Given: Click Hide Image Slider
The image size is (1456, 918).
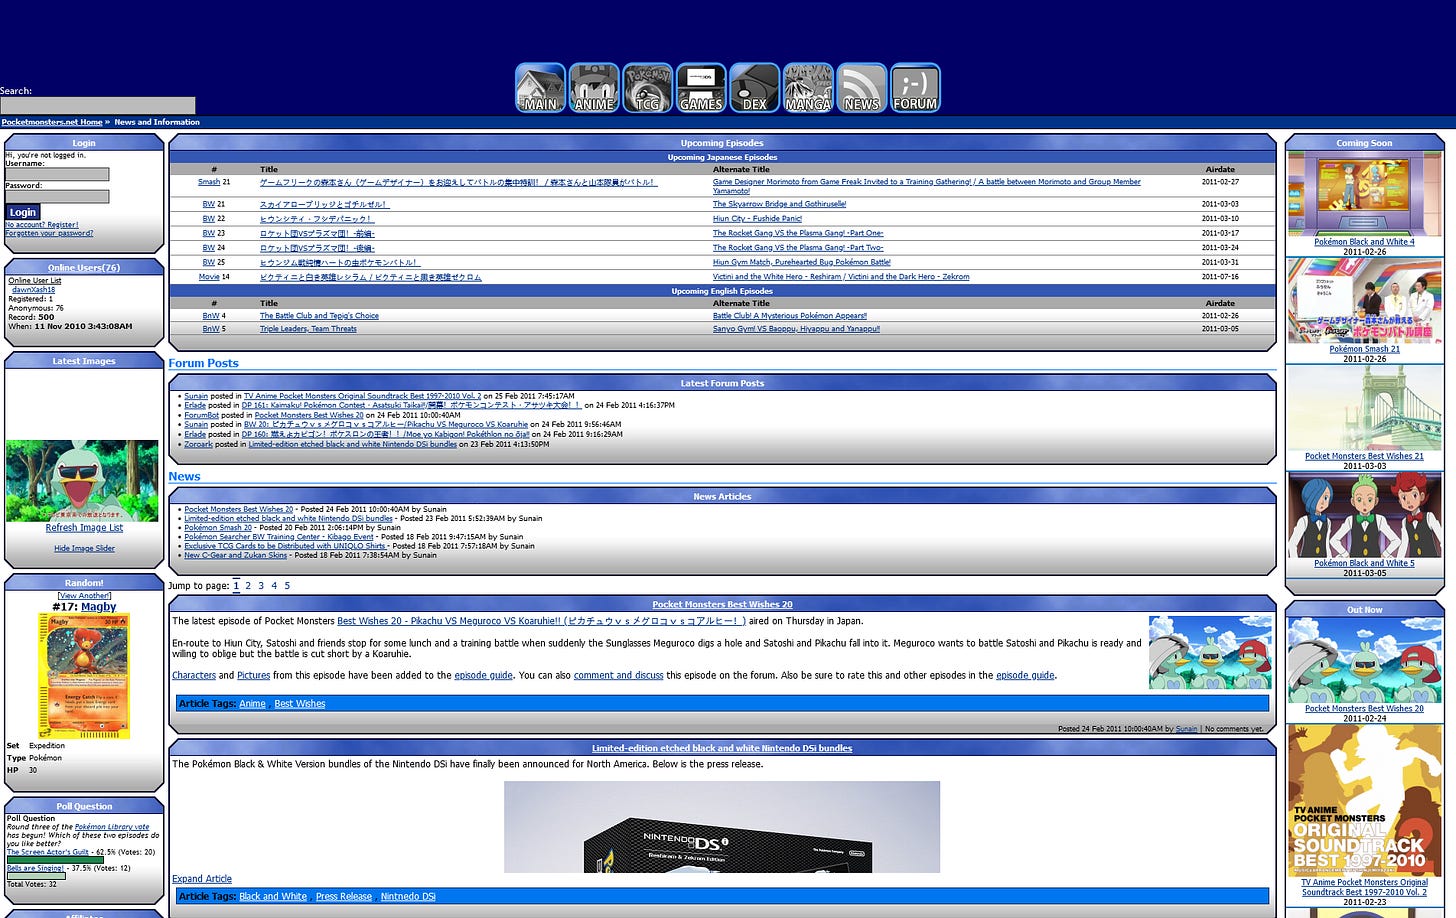Looking at the screenshot, I should coord(84,548).
